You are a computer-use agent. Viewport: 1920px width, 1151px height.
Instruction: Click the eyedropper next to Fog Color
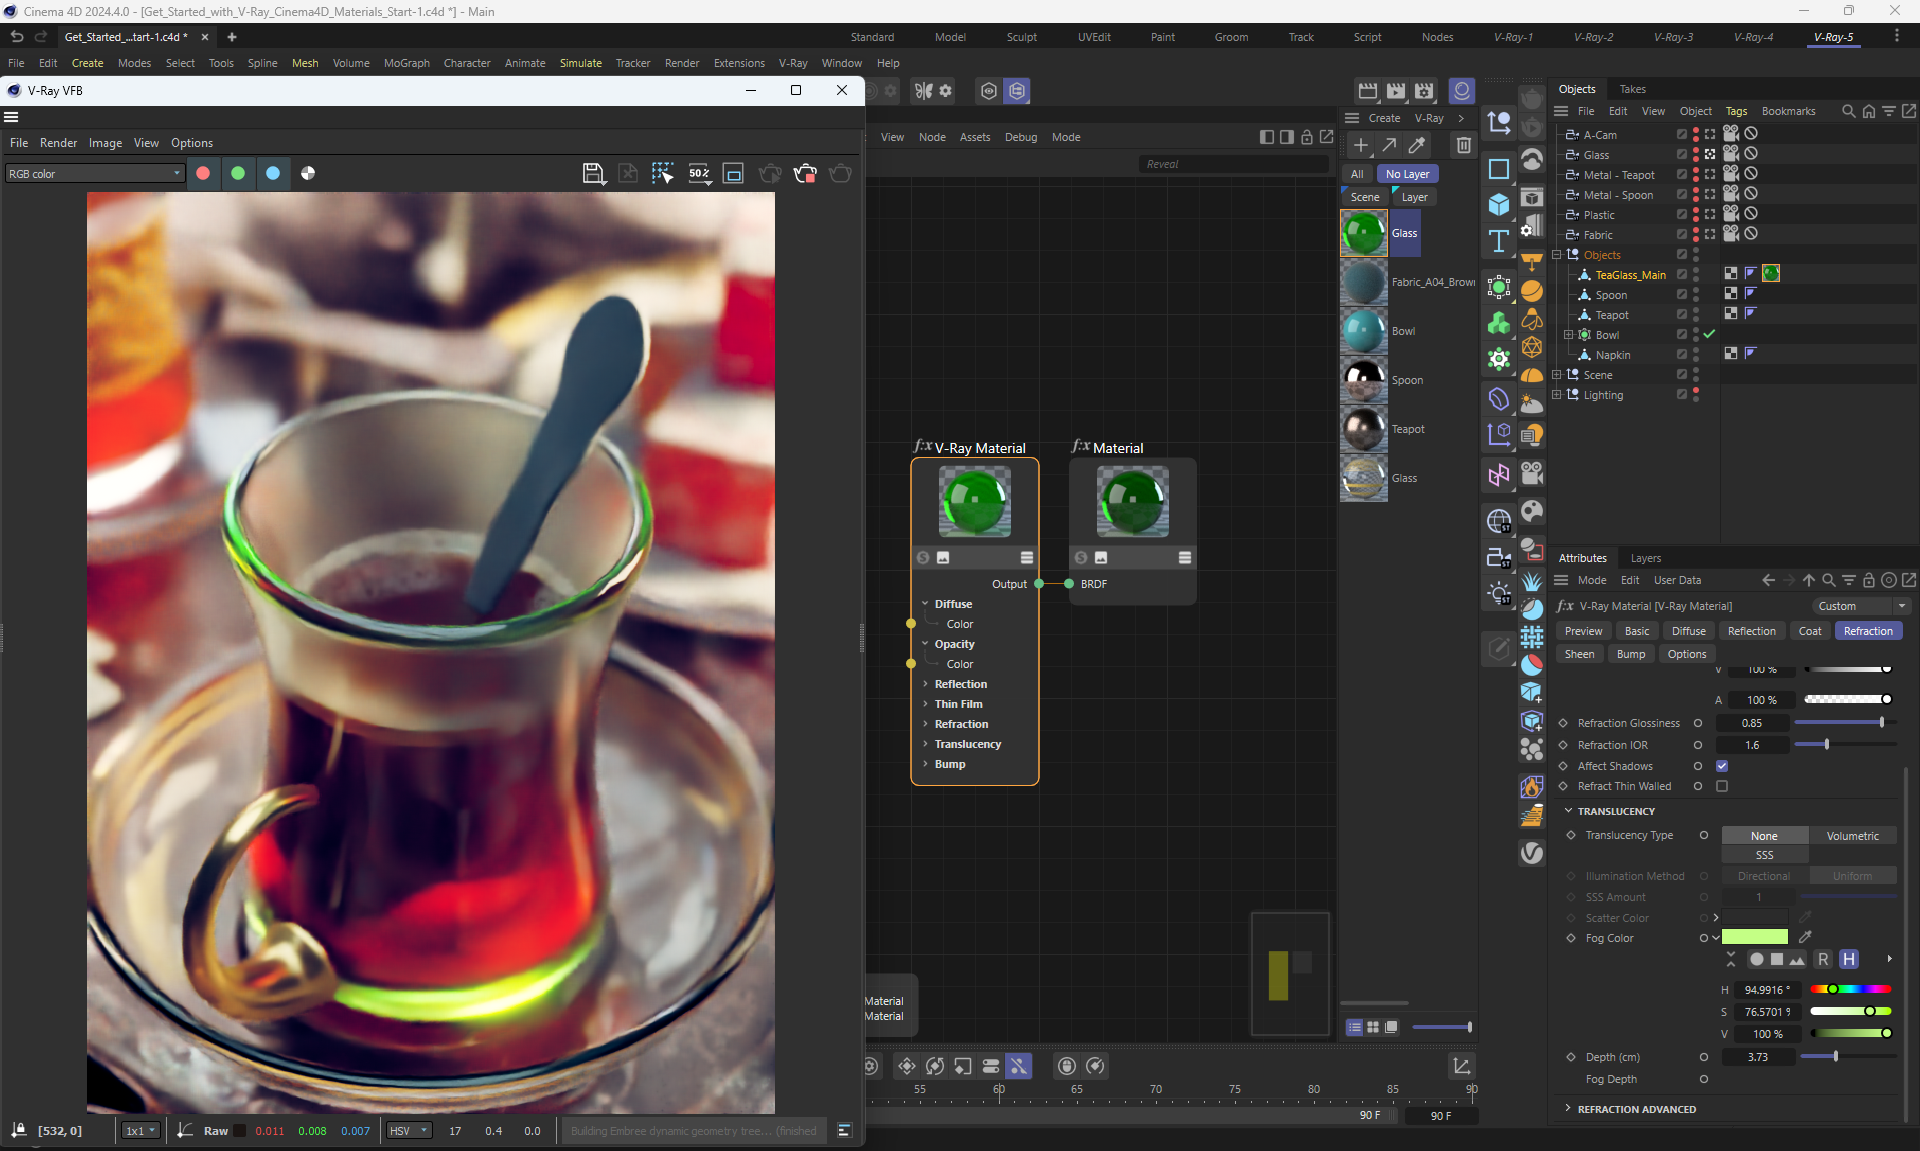point(1805,937)
